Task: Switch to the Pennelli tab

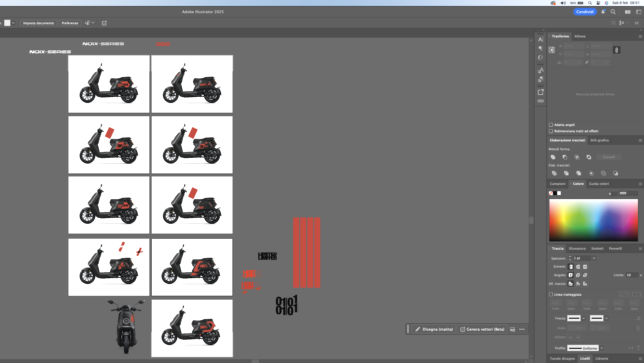Action: pos(615,249)
